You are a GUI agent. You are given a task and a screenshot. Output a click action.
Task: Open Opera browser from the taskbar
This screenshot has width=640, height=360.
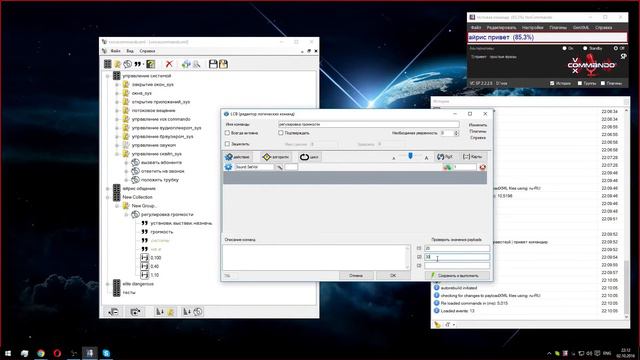[57, 353]
